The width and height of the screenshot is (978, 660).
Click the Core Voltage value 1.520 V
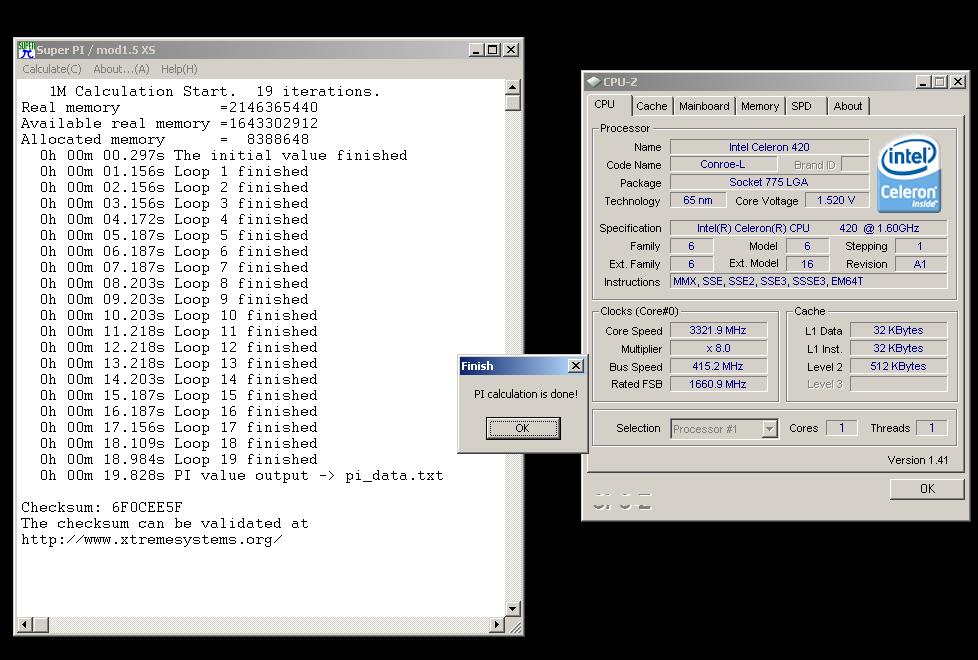click(x=836, y=200)
